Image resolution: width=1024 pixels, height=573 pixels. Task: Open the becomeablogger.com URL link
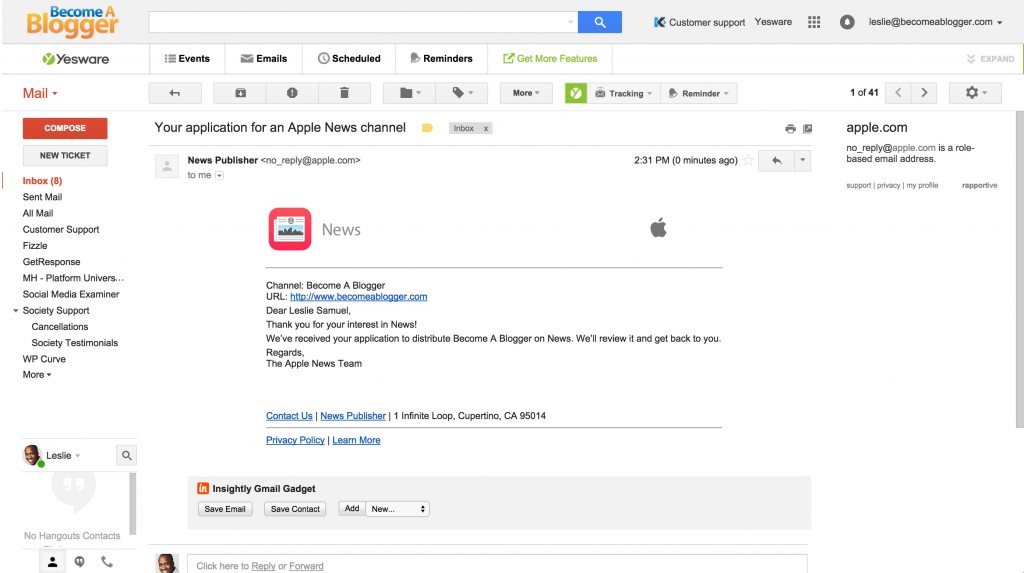(x=359, y=297)
